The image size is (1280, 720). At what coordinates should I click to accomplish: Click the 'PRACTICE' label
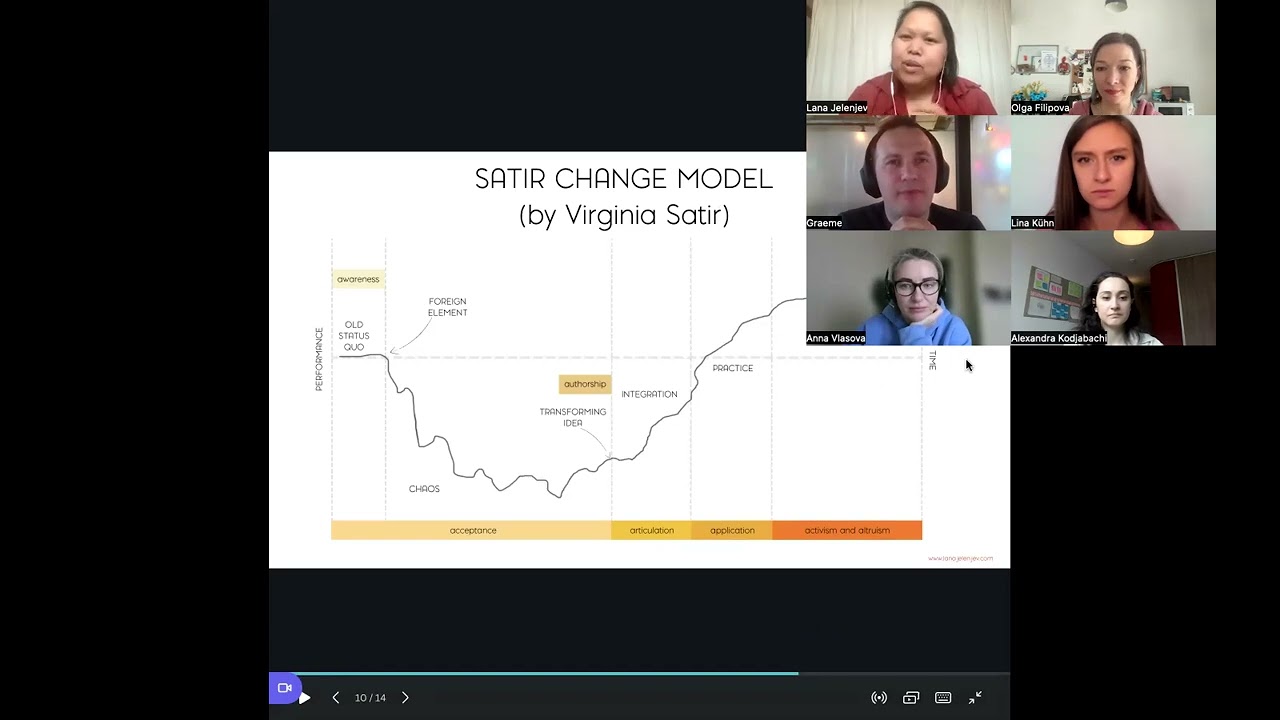click(733, 368)
